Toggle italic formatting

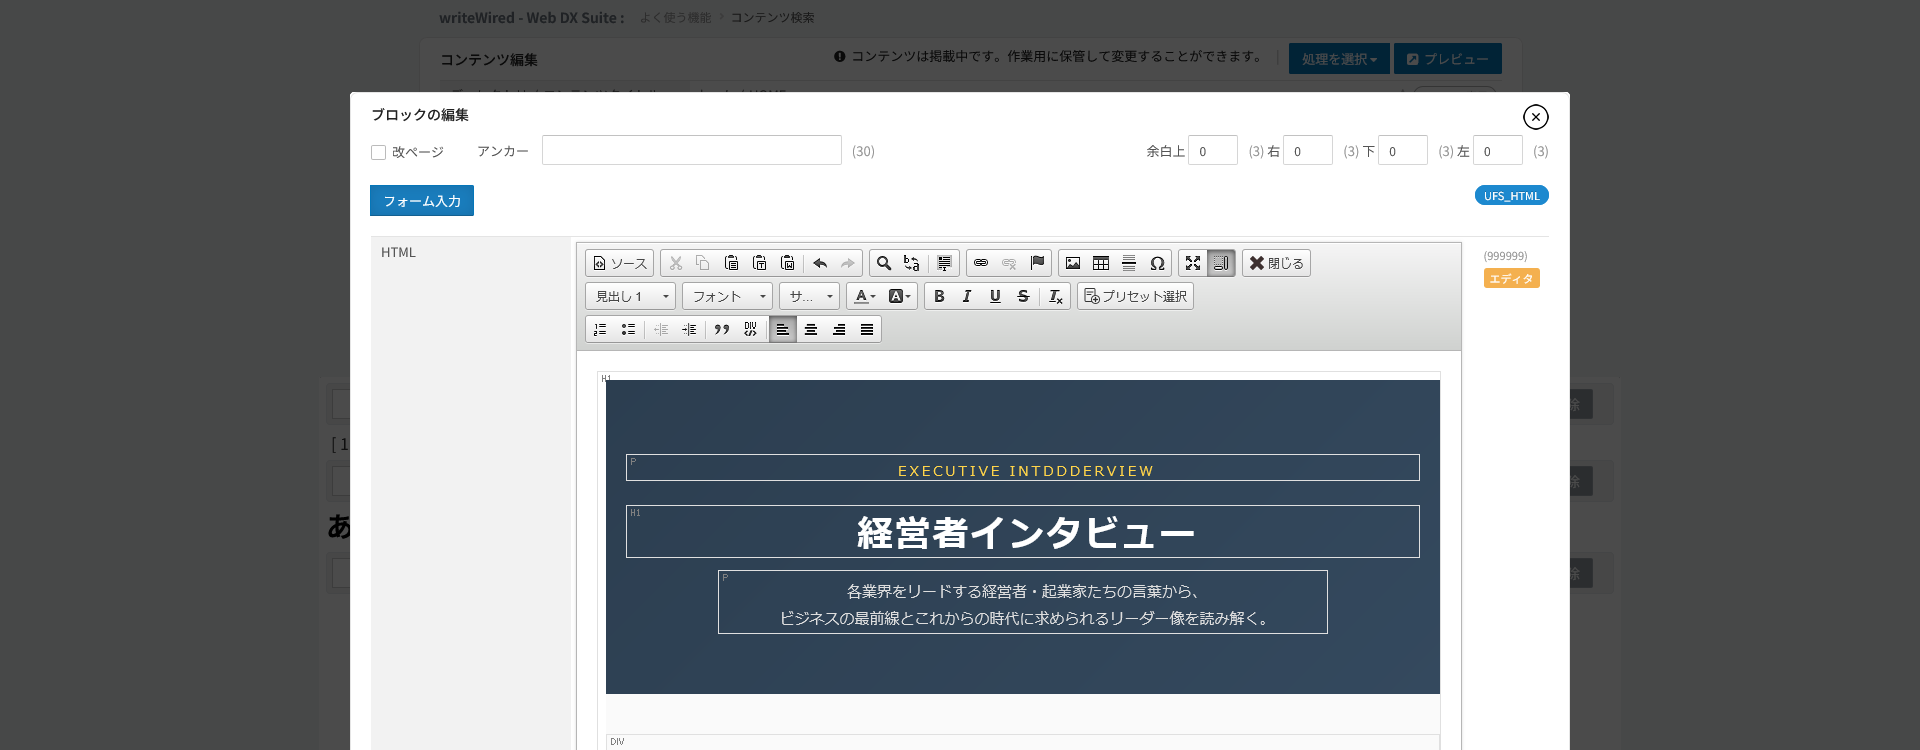tap(967, 296)
